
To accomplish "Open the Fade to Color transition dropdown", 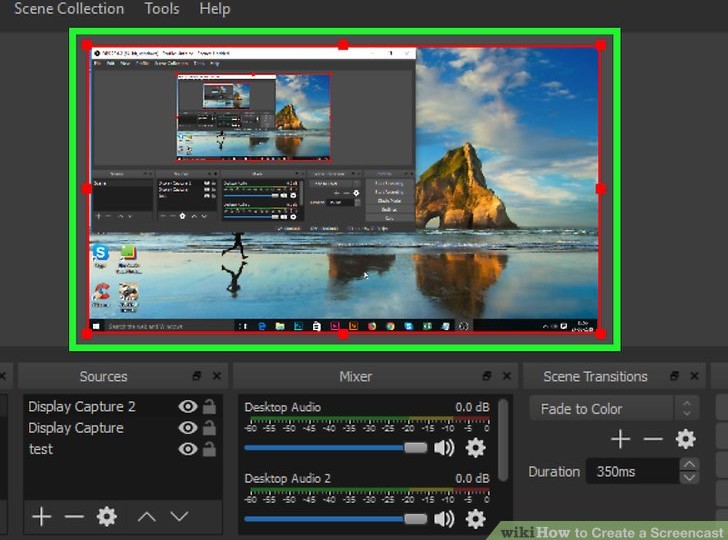I will click(613, 408).
